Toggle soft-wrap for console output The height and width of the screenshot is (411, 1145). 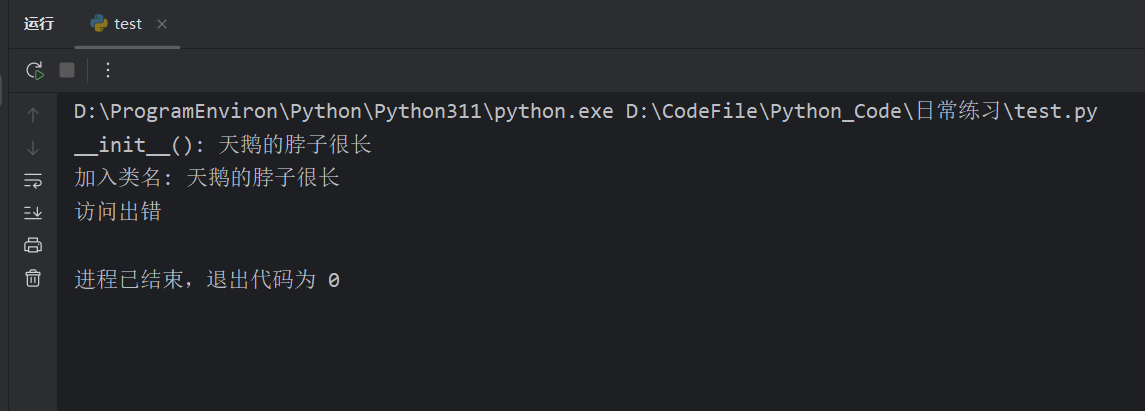tap(33, 180)
